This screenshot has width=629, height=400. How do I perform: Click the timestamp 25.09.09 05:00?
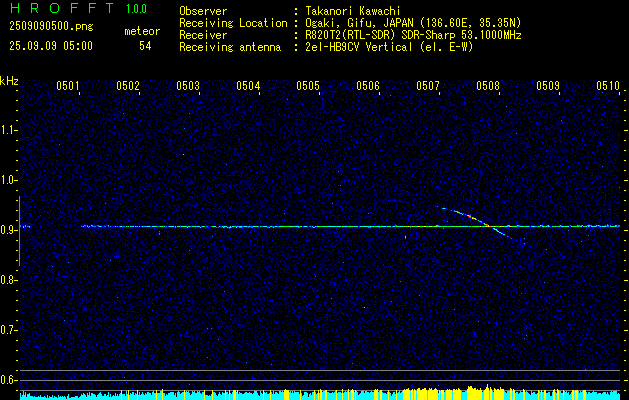(x=51, y=46)
